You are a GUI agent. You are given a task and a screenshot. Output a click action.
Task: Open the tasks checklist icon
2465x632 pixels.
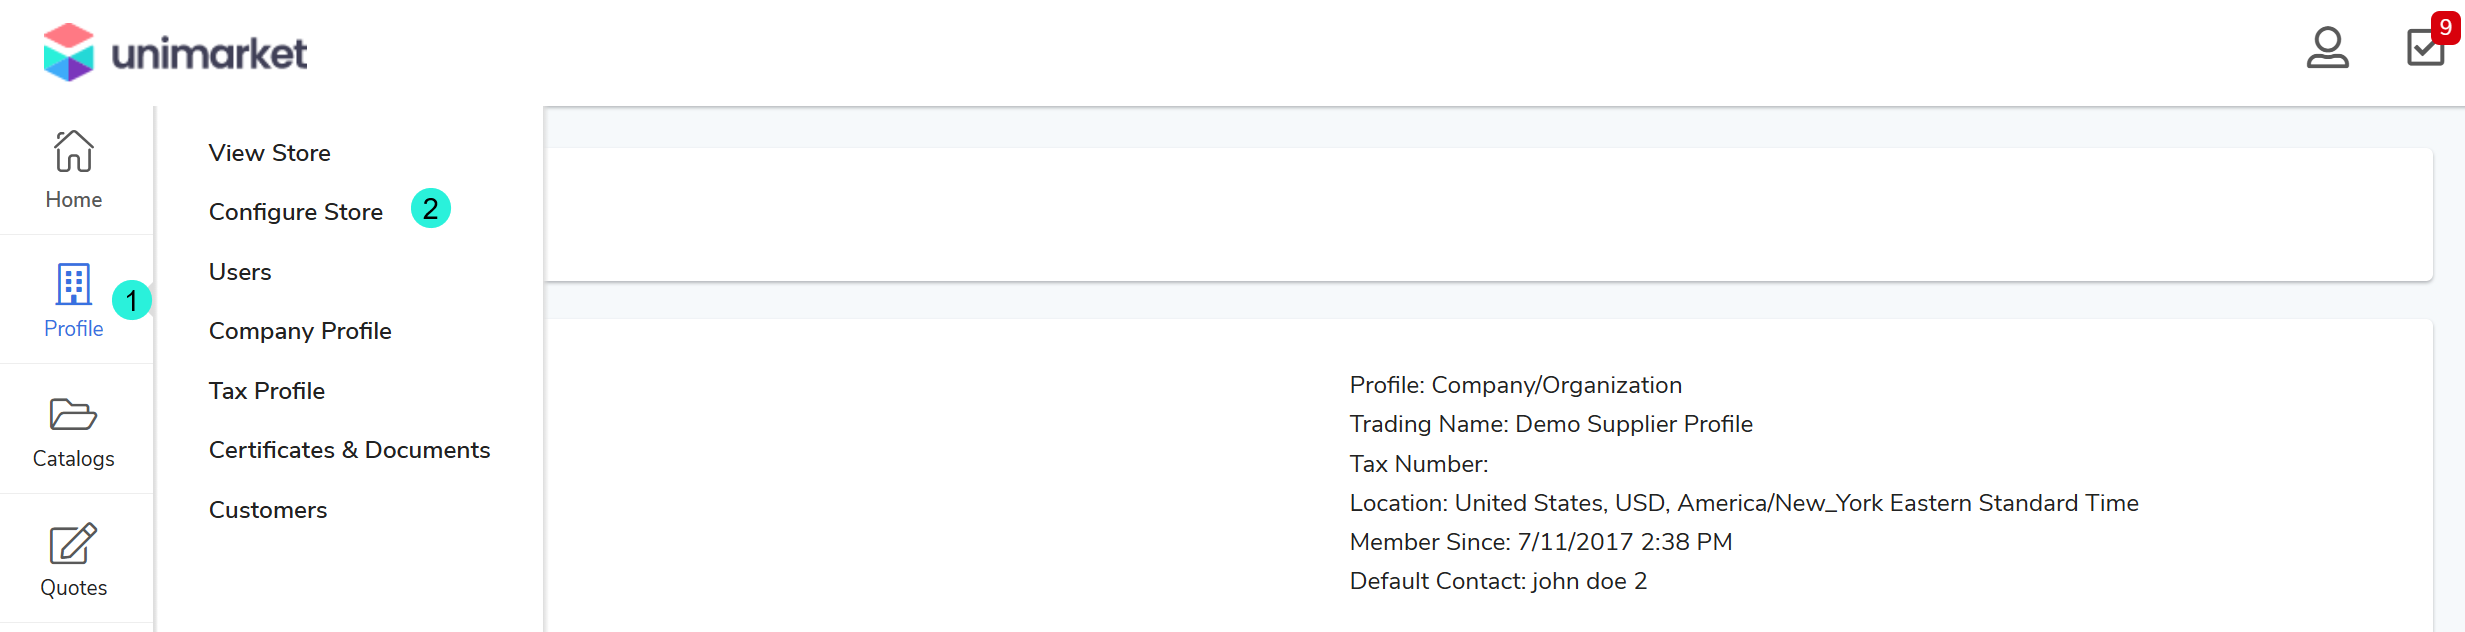[x=2424, y=48]
